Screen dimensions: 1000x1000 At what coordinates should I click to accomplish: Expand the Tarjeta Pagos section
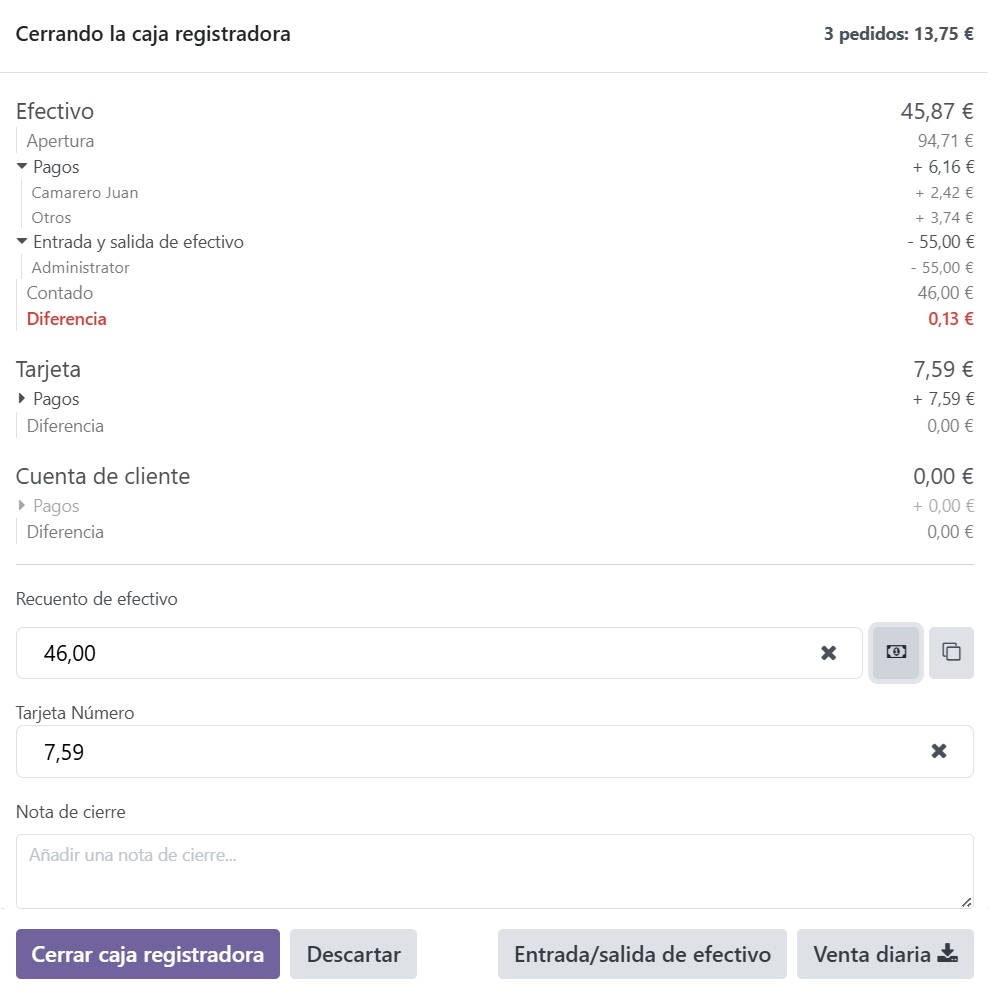click(23, 399)
